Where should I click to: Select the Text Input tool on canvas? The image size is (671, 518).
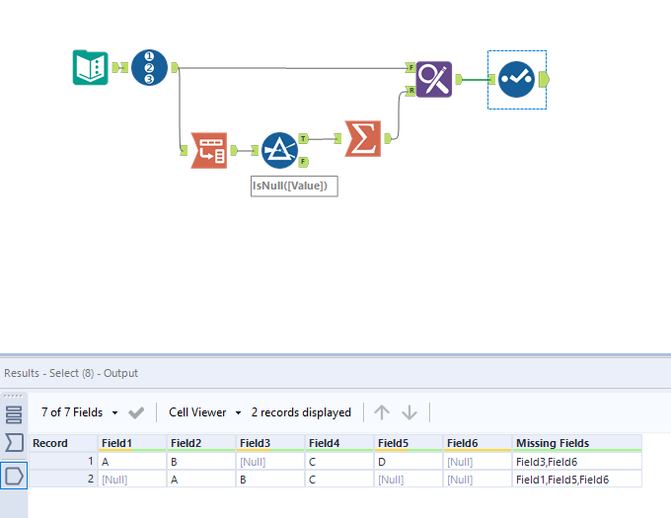tap(90, 68)
